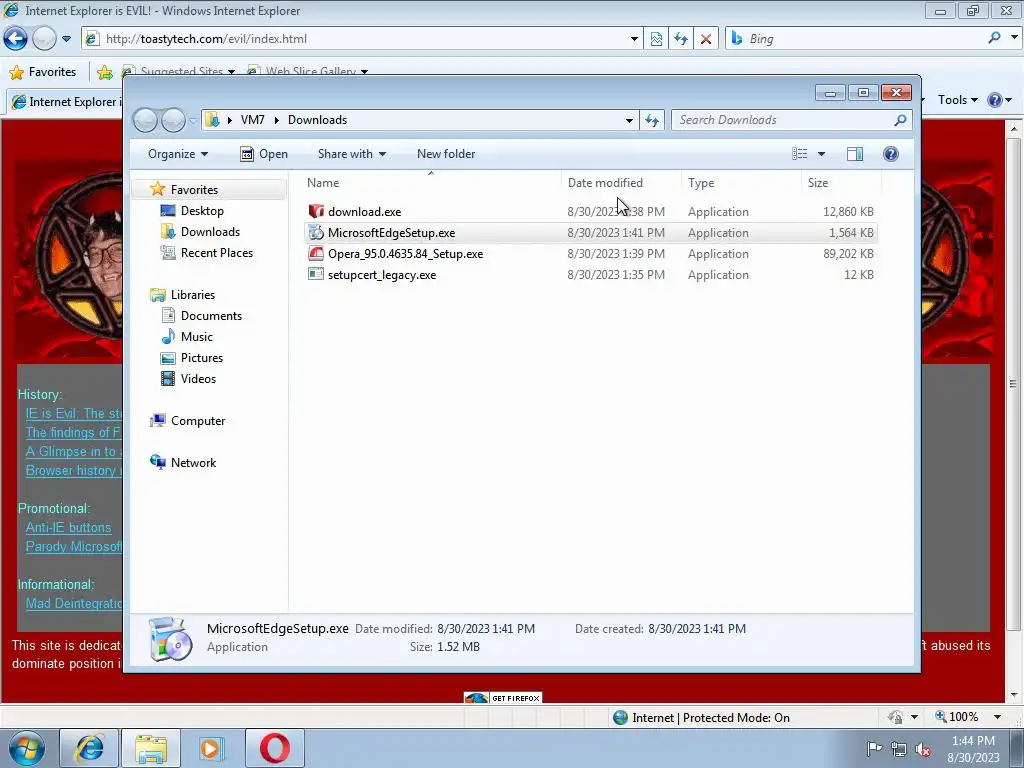Screen dimensions: 1024x768
Task: Open IE recent pages dropdown arrow
Action: coord(66,39)
